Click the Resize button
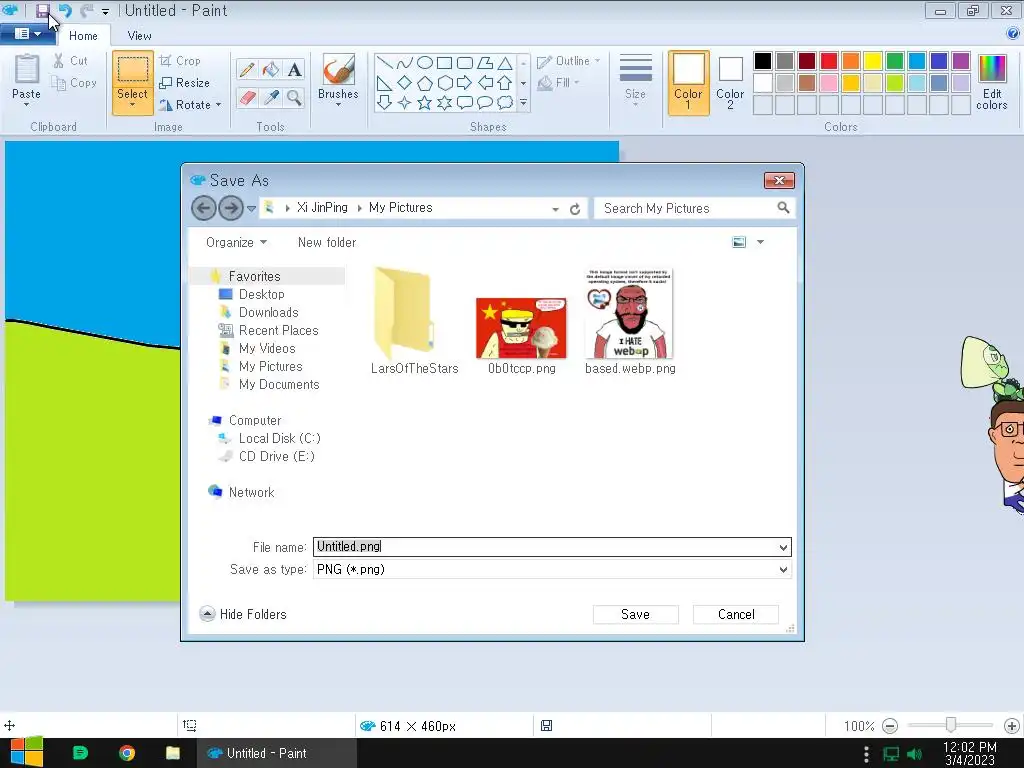1024x768 pixels. tap(185, 83)
